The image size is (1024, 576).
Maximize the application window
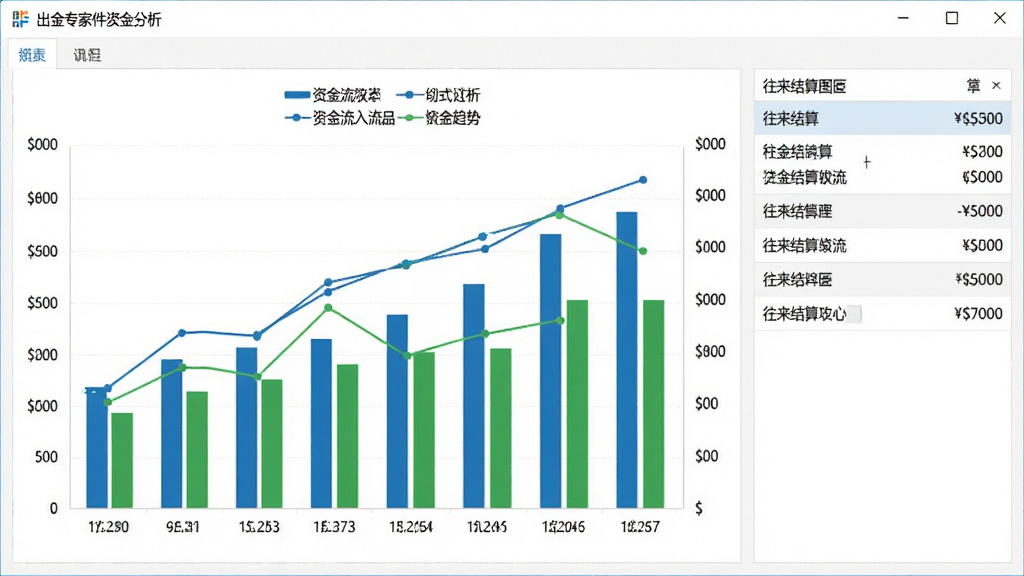point(952,18)
